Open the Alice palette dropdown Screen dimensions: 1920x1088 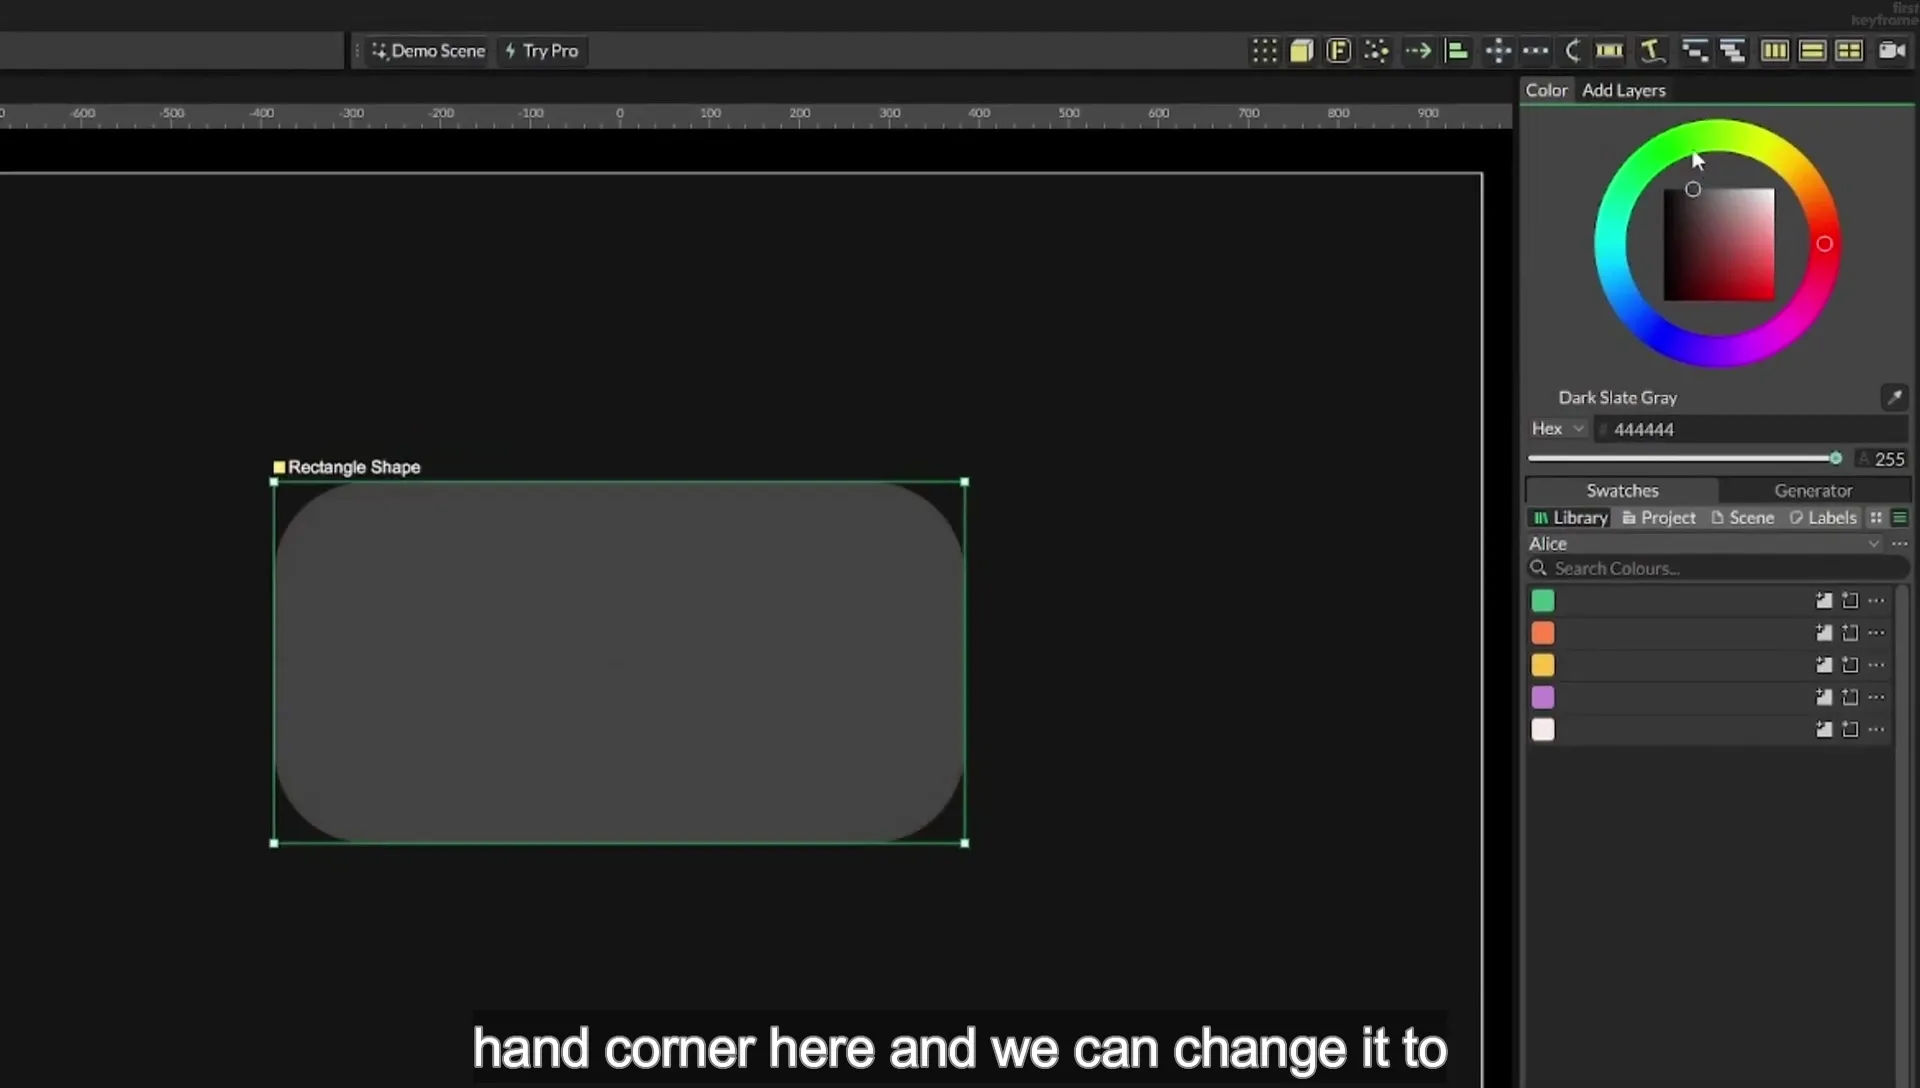tap(1705, 544)
